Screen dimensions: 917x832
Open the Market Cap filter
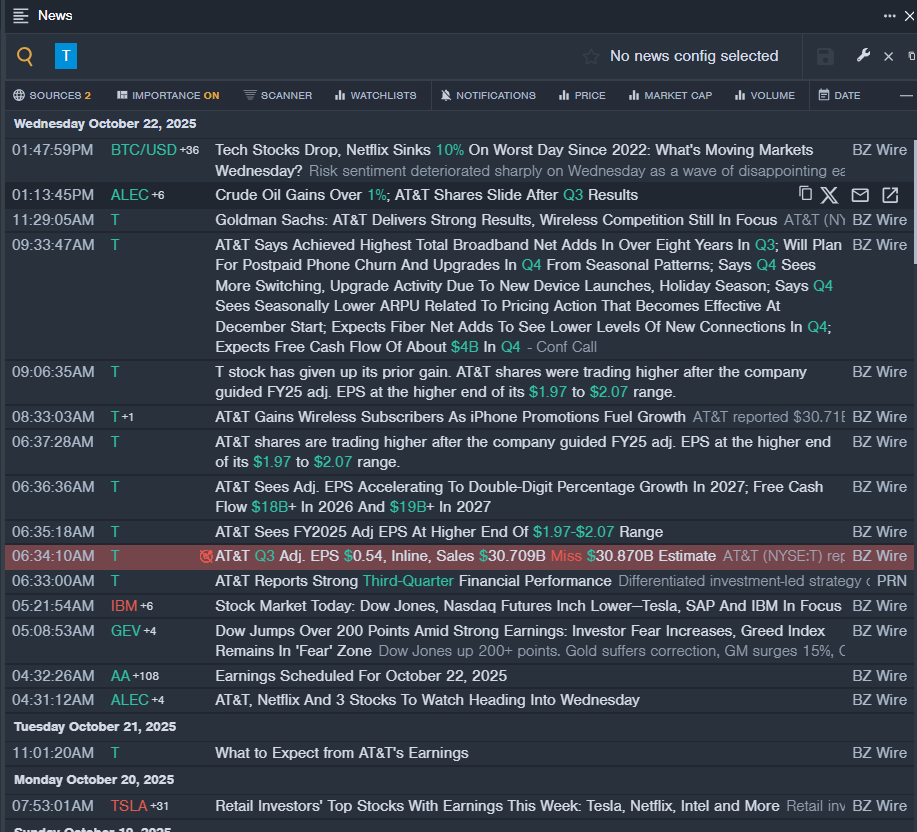pos(669,96)
